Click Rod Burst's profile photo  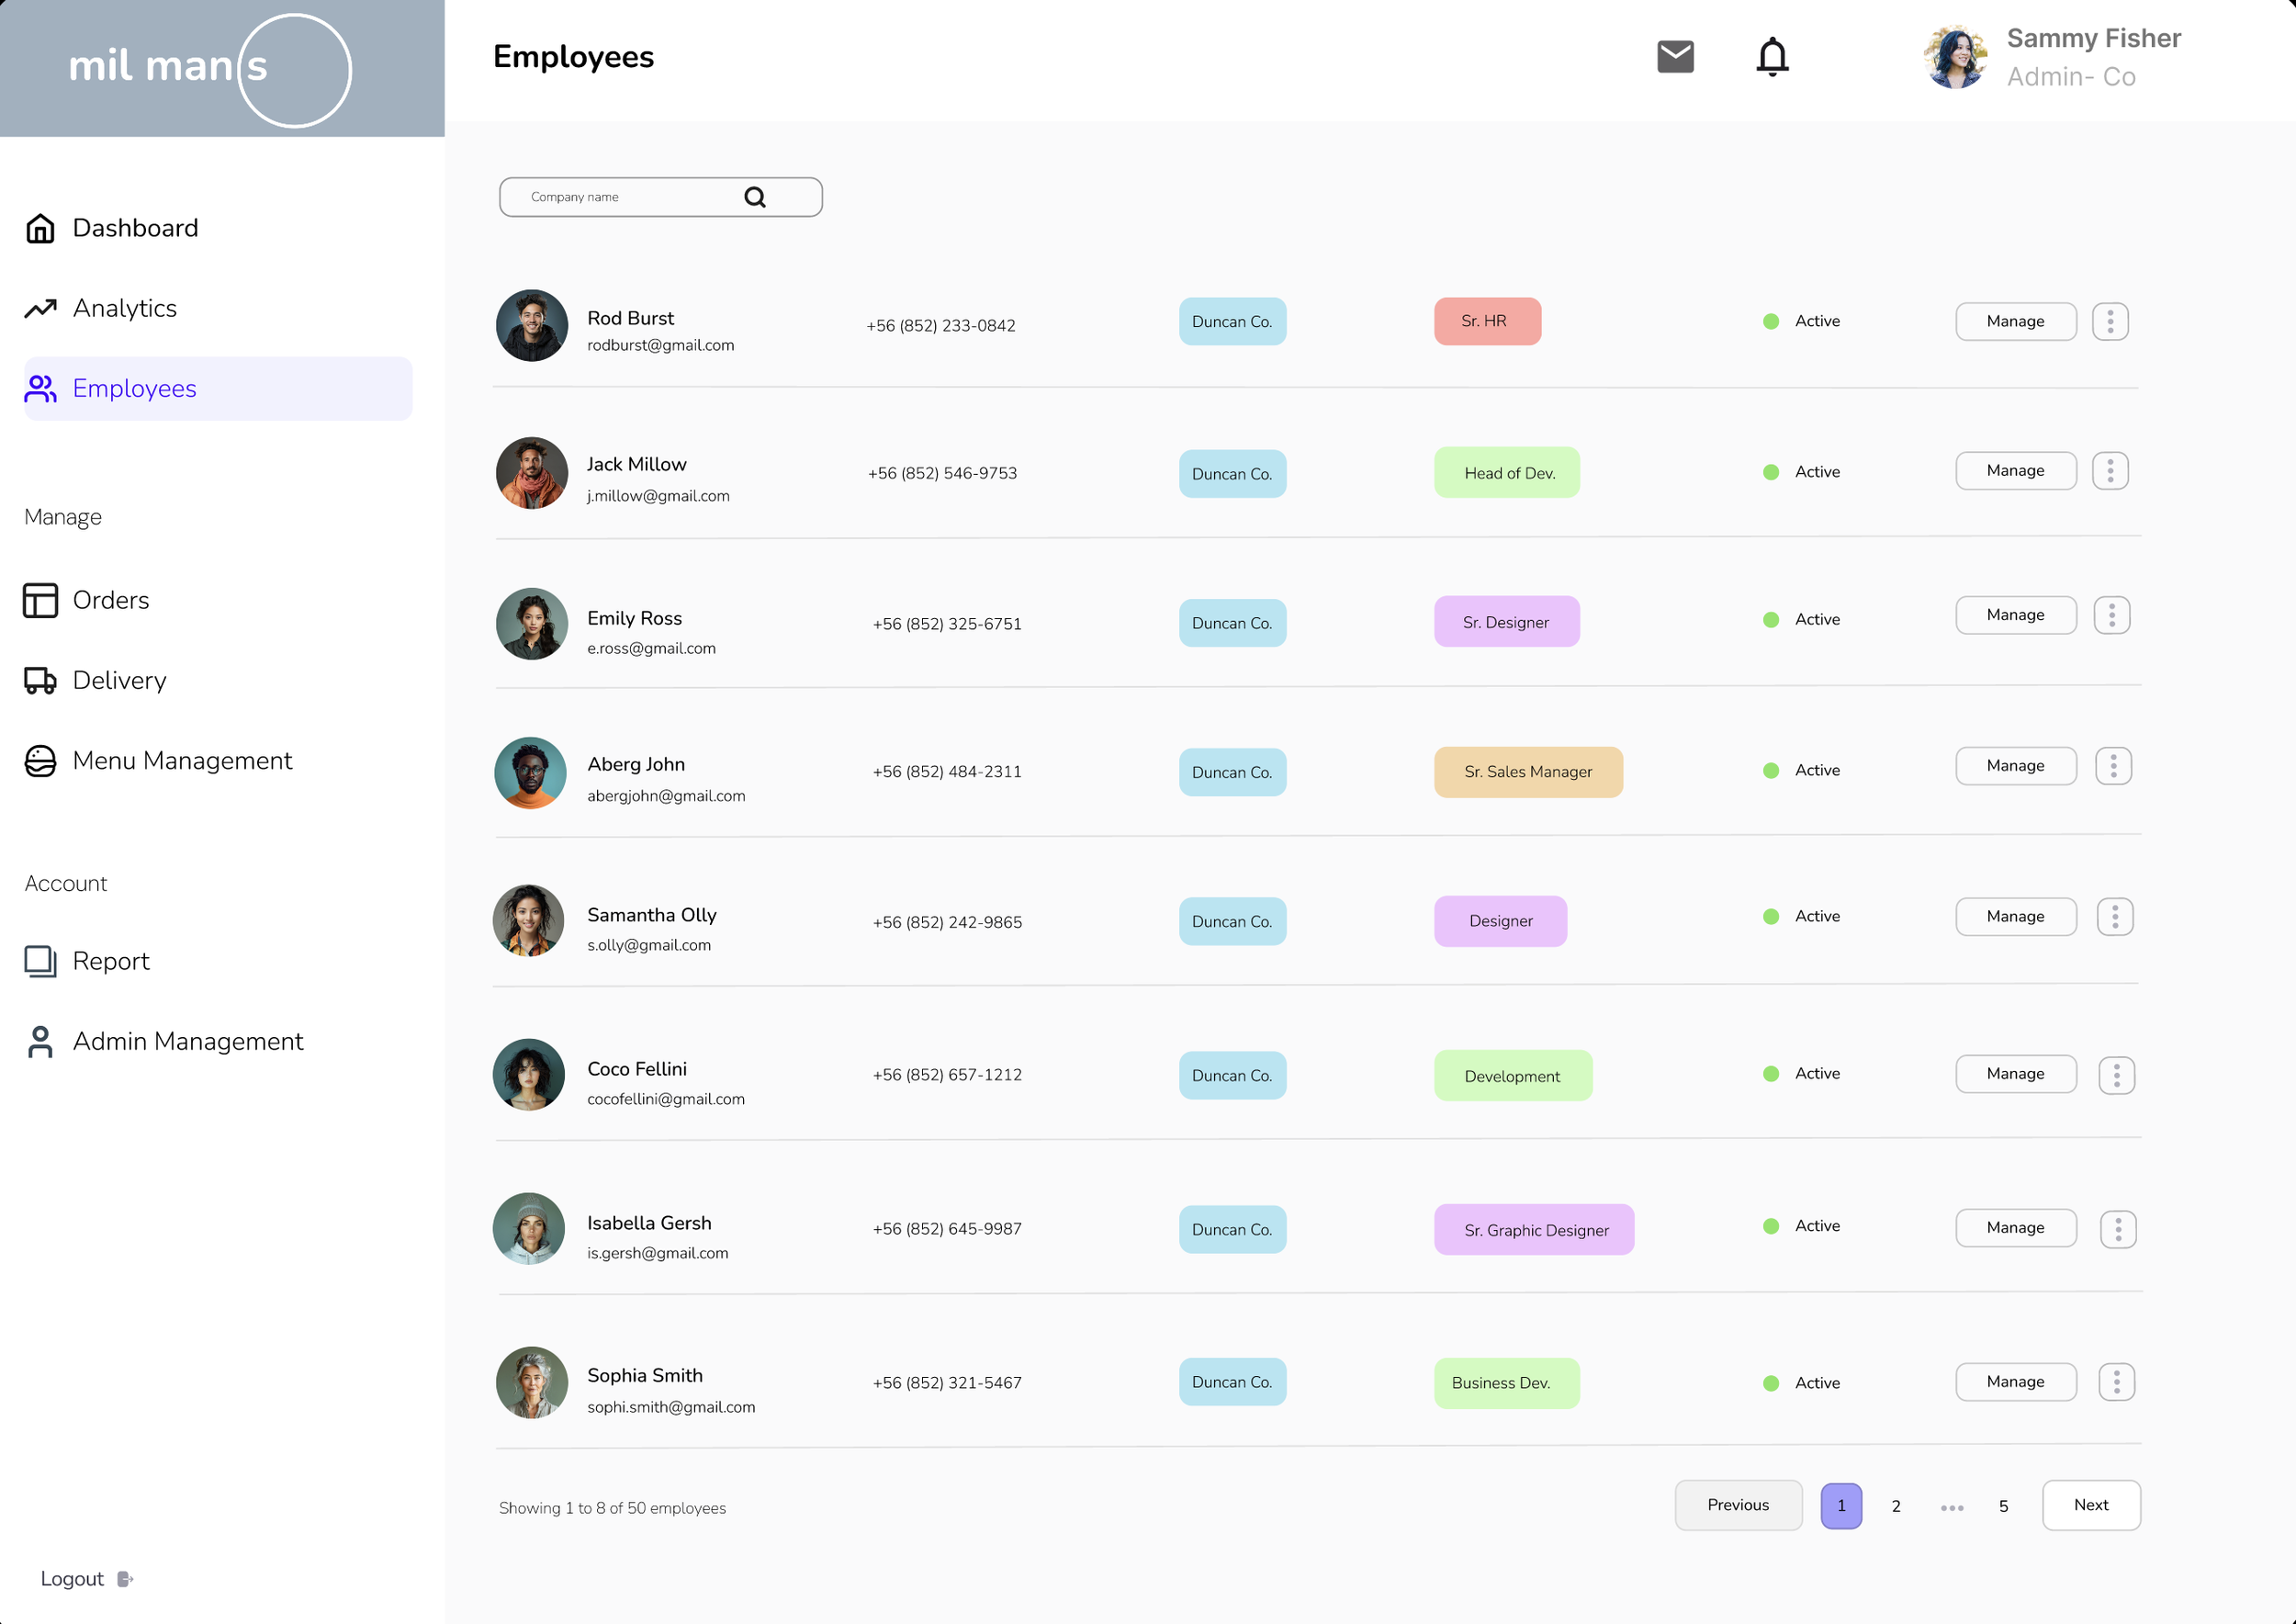click(x=532, y=326)
